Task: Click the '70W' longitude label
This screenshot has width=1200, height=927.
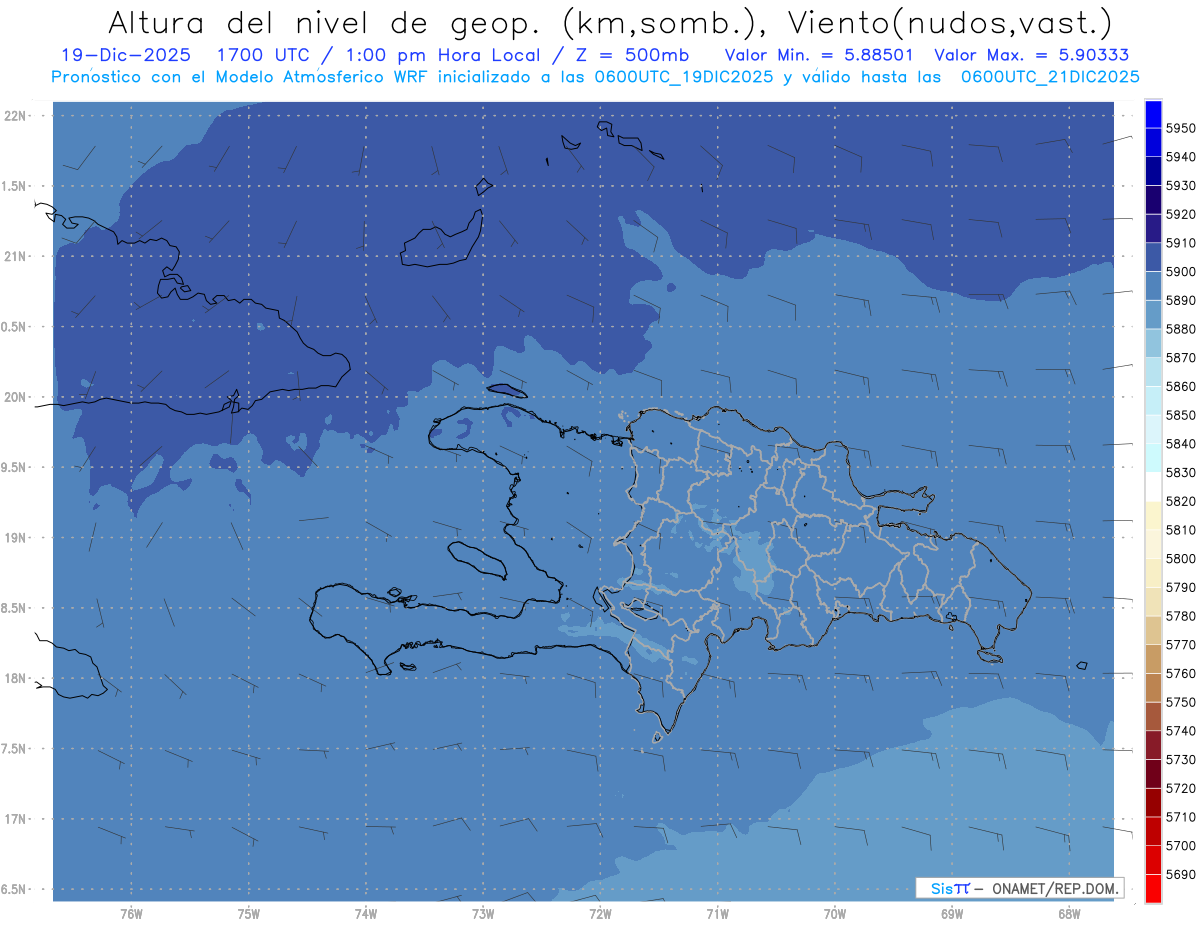Action: pos(835,914)
